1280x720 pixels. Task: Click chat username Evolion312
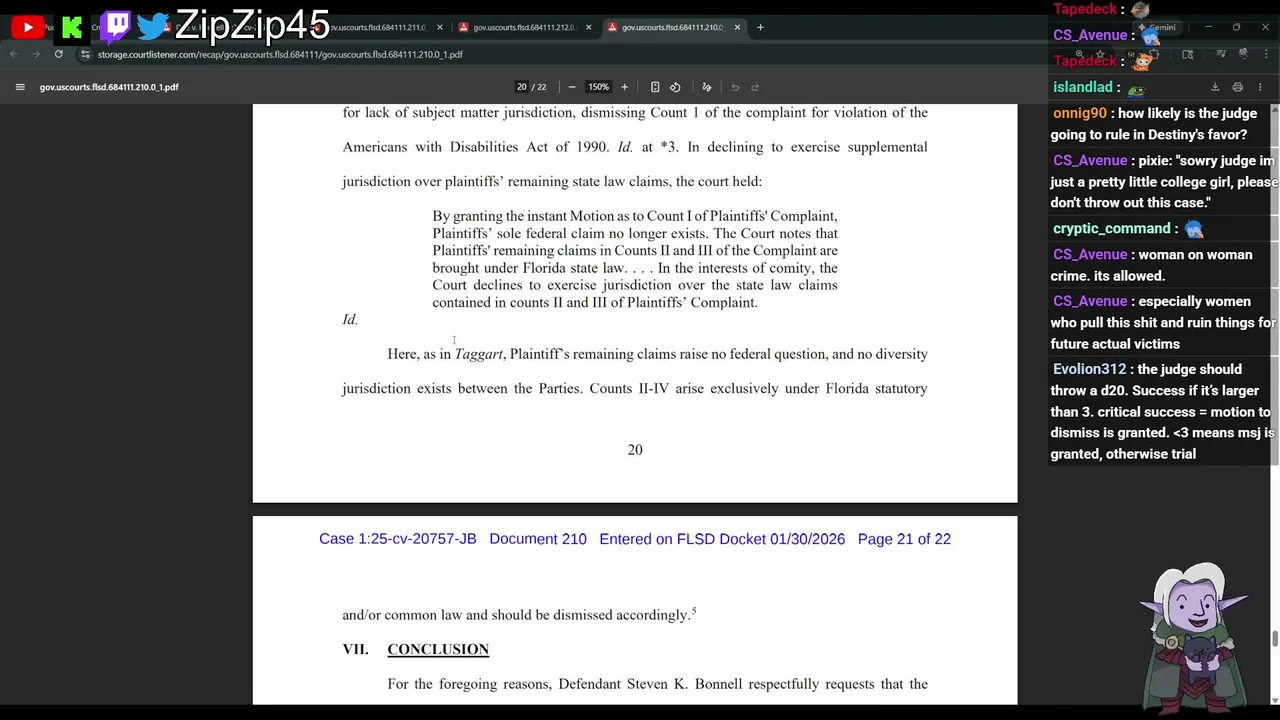click(x=1089, y=369)
